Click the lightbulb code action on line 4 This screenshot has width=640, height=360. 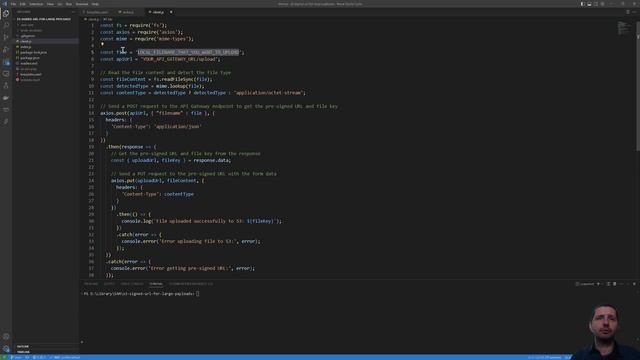pyautogui.click(x=102, y=44)
